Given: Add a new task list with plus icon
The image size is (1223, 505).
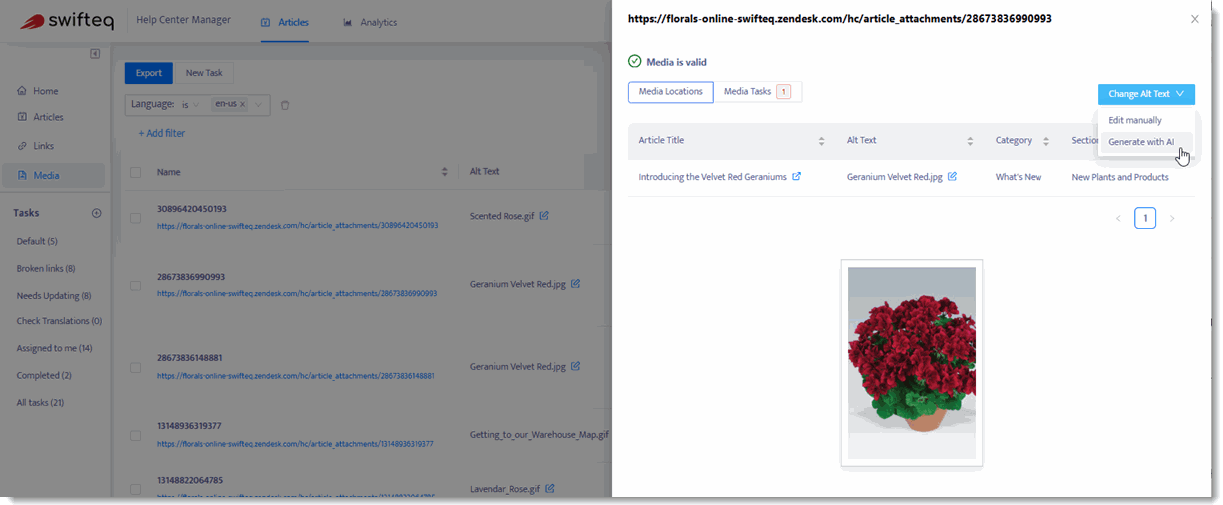Looking at the screenshot, I should pos(97,213).
